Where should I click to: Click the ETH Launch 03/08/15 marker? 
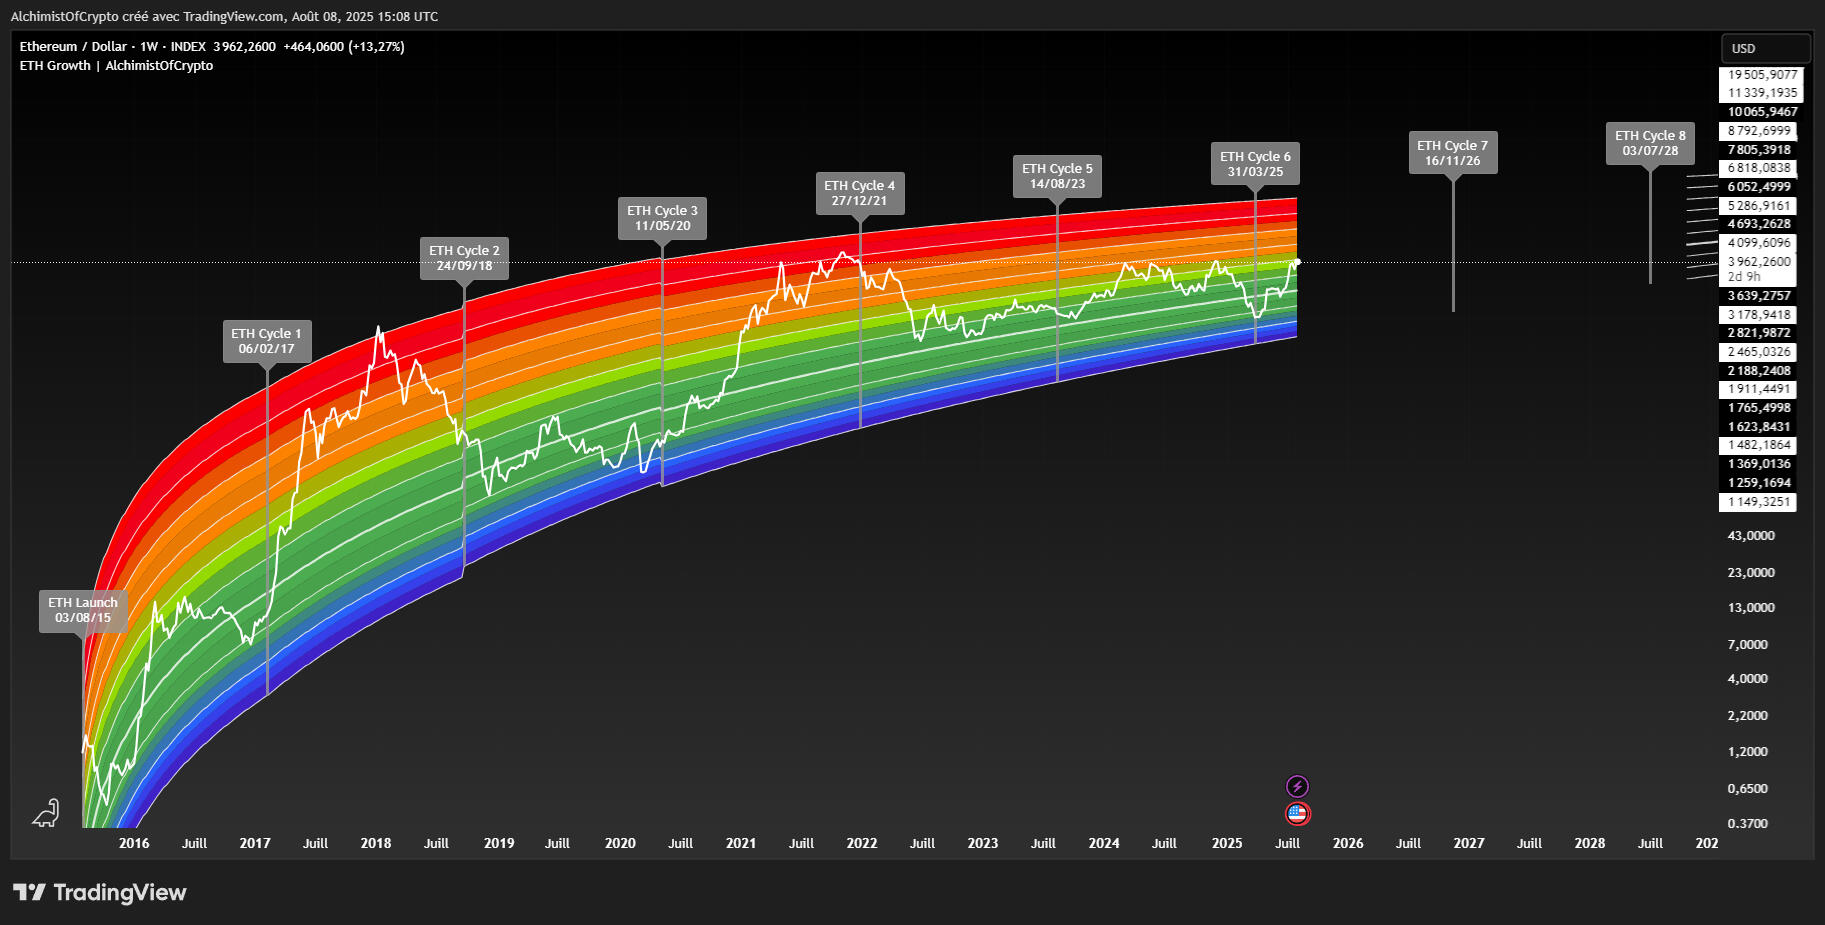coord(83,610)
